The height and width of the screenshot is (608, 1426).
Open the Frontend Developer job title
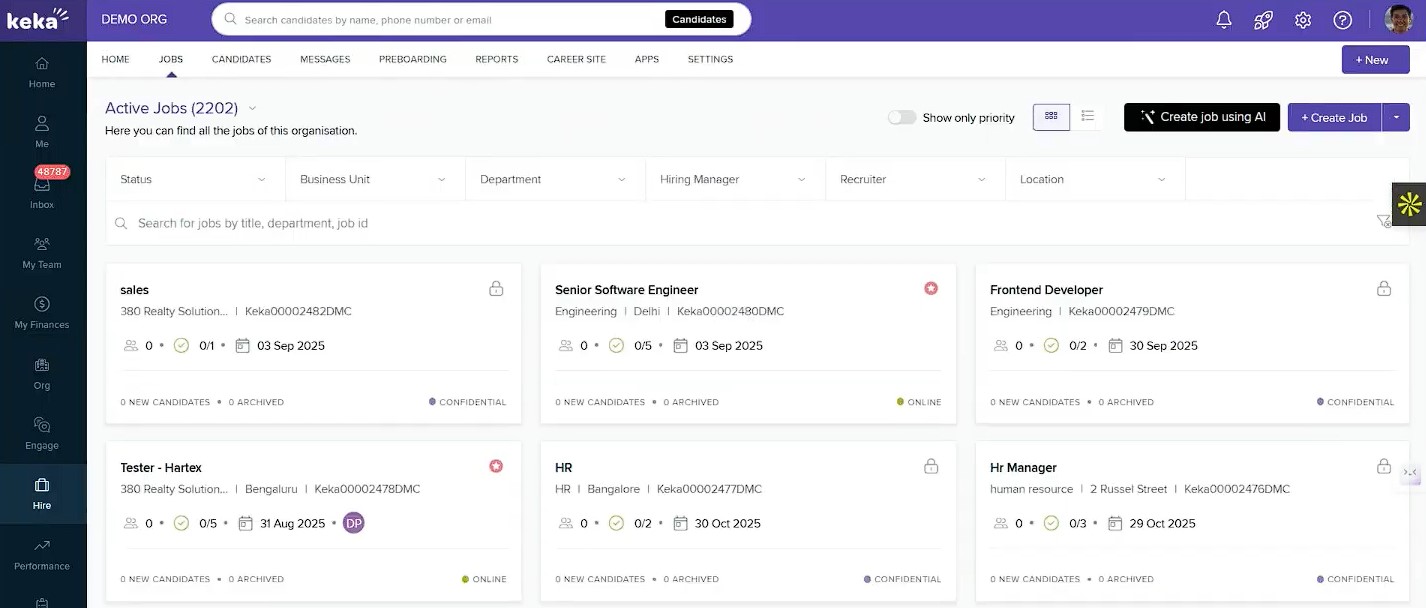1046,290
